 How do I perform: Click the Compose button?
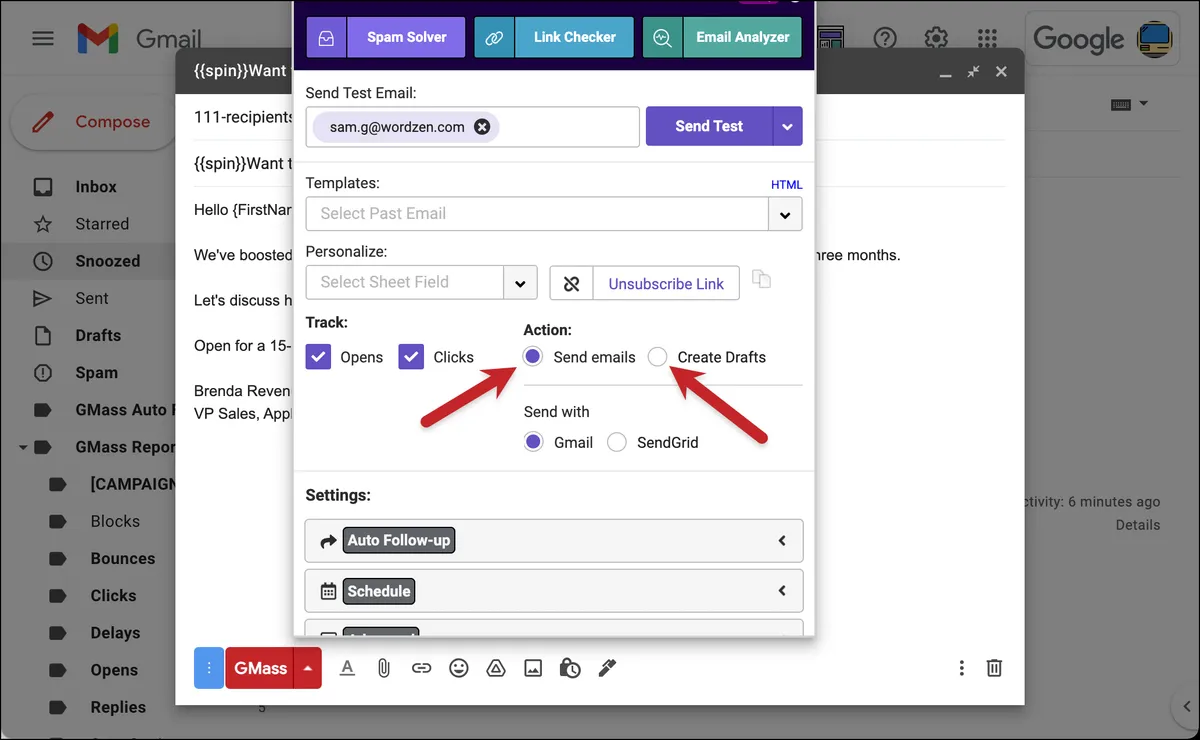click(x=93, y=122)
